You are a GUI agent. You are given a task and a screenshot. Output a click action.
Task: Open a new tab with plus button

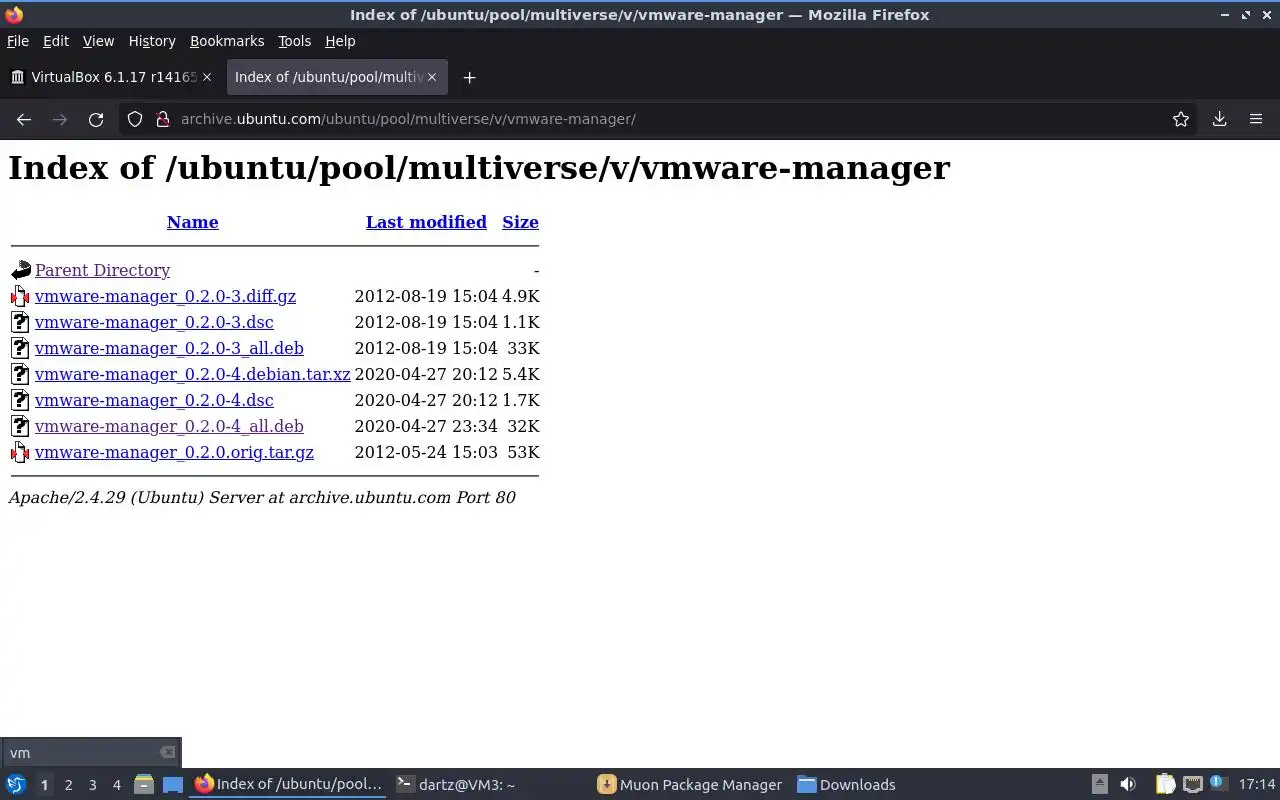pos(469,77)
